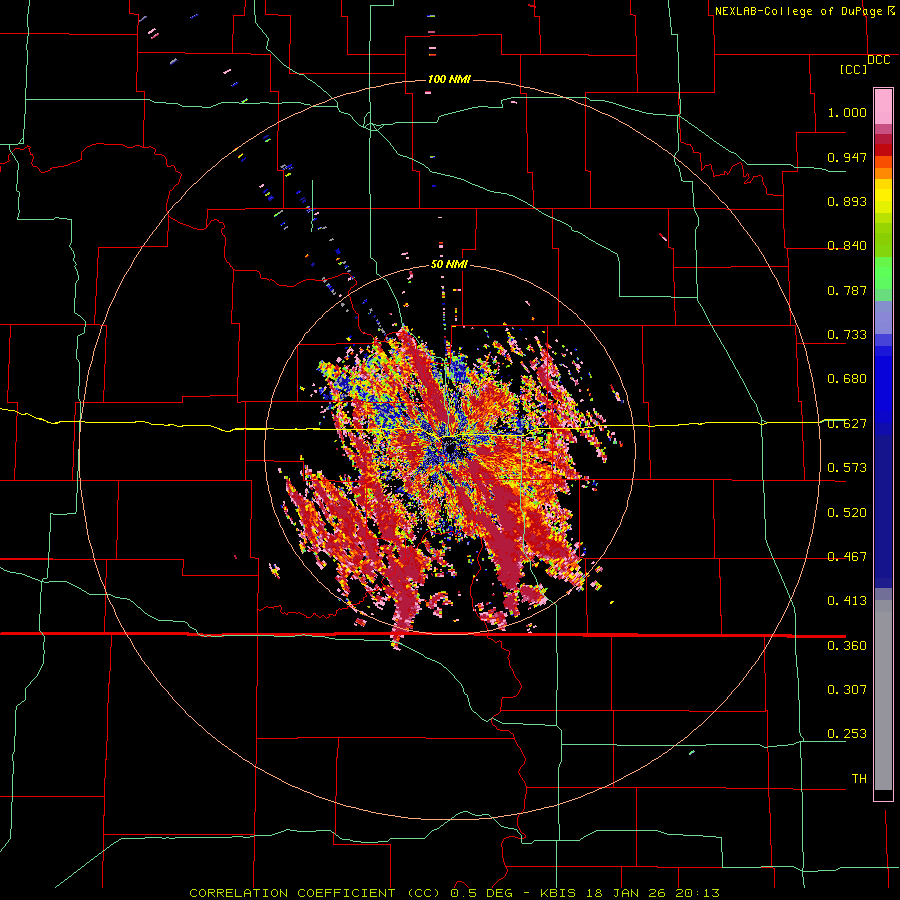Select the 0.253 color scale value

847,734
